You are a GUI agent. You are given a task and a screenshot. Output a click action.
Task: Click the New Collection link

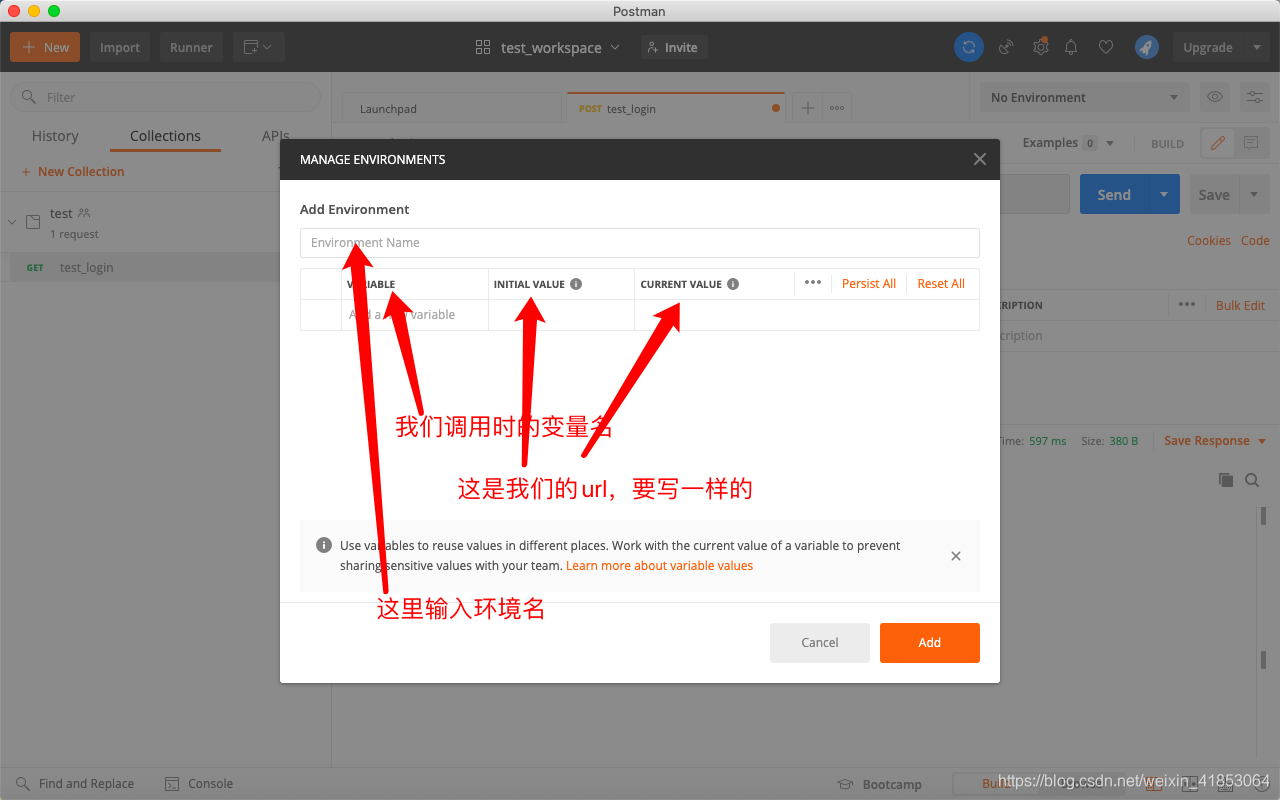[73, 172]
